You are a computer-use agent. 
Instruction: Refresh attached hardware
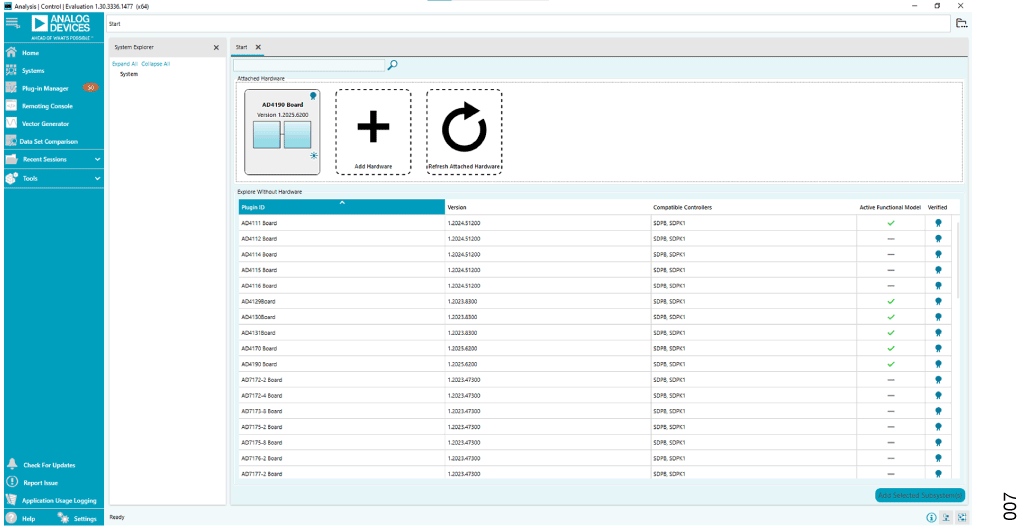(x=464, y=131)
